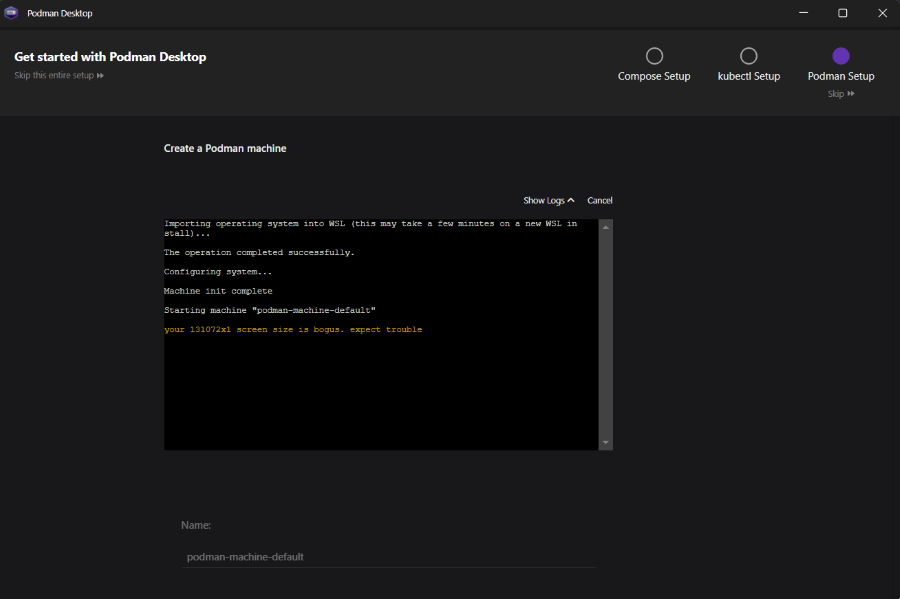Click Skip under Podman Setup
This screenshot has width=900, height=599.
(x=841, y=94)
